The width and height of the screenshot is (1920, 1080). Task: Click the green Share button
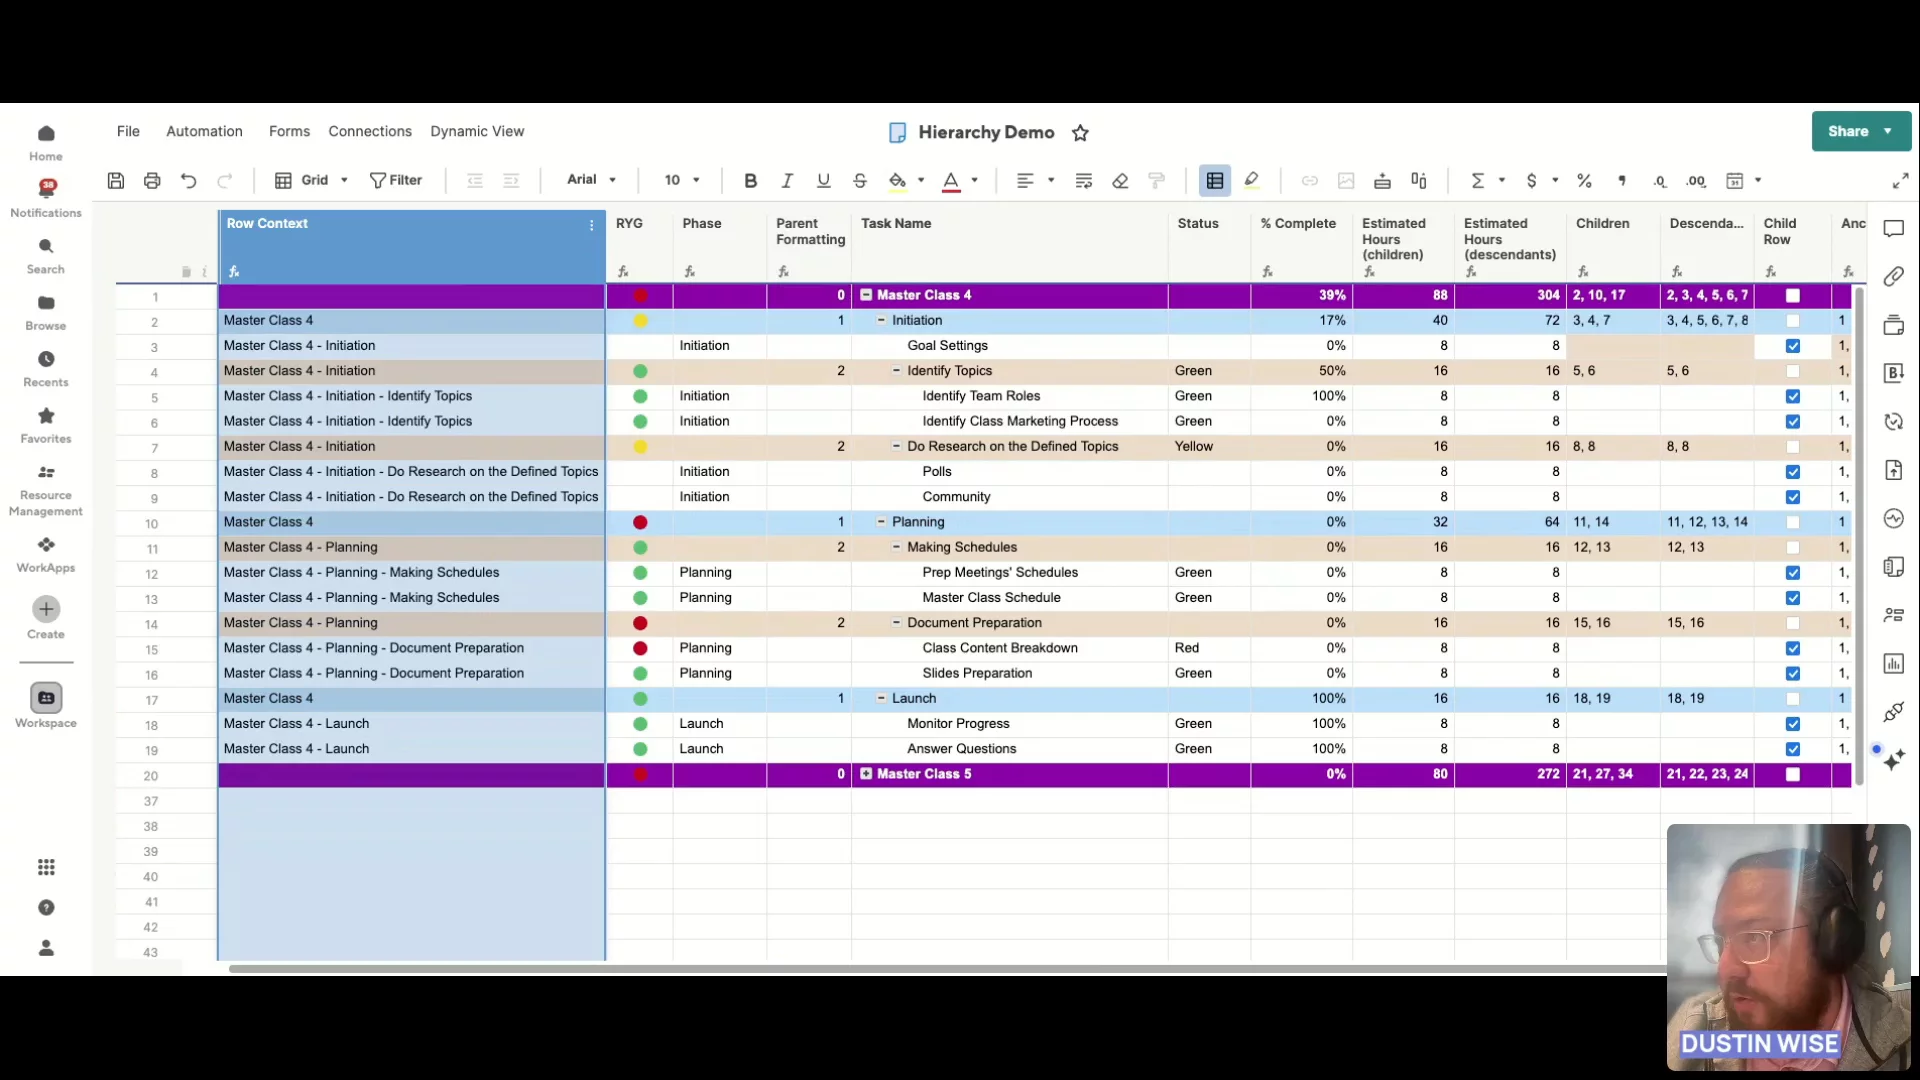[x=1849, y=131]
